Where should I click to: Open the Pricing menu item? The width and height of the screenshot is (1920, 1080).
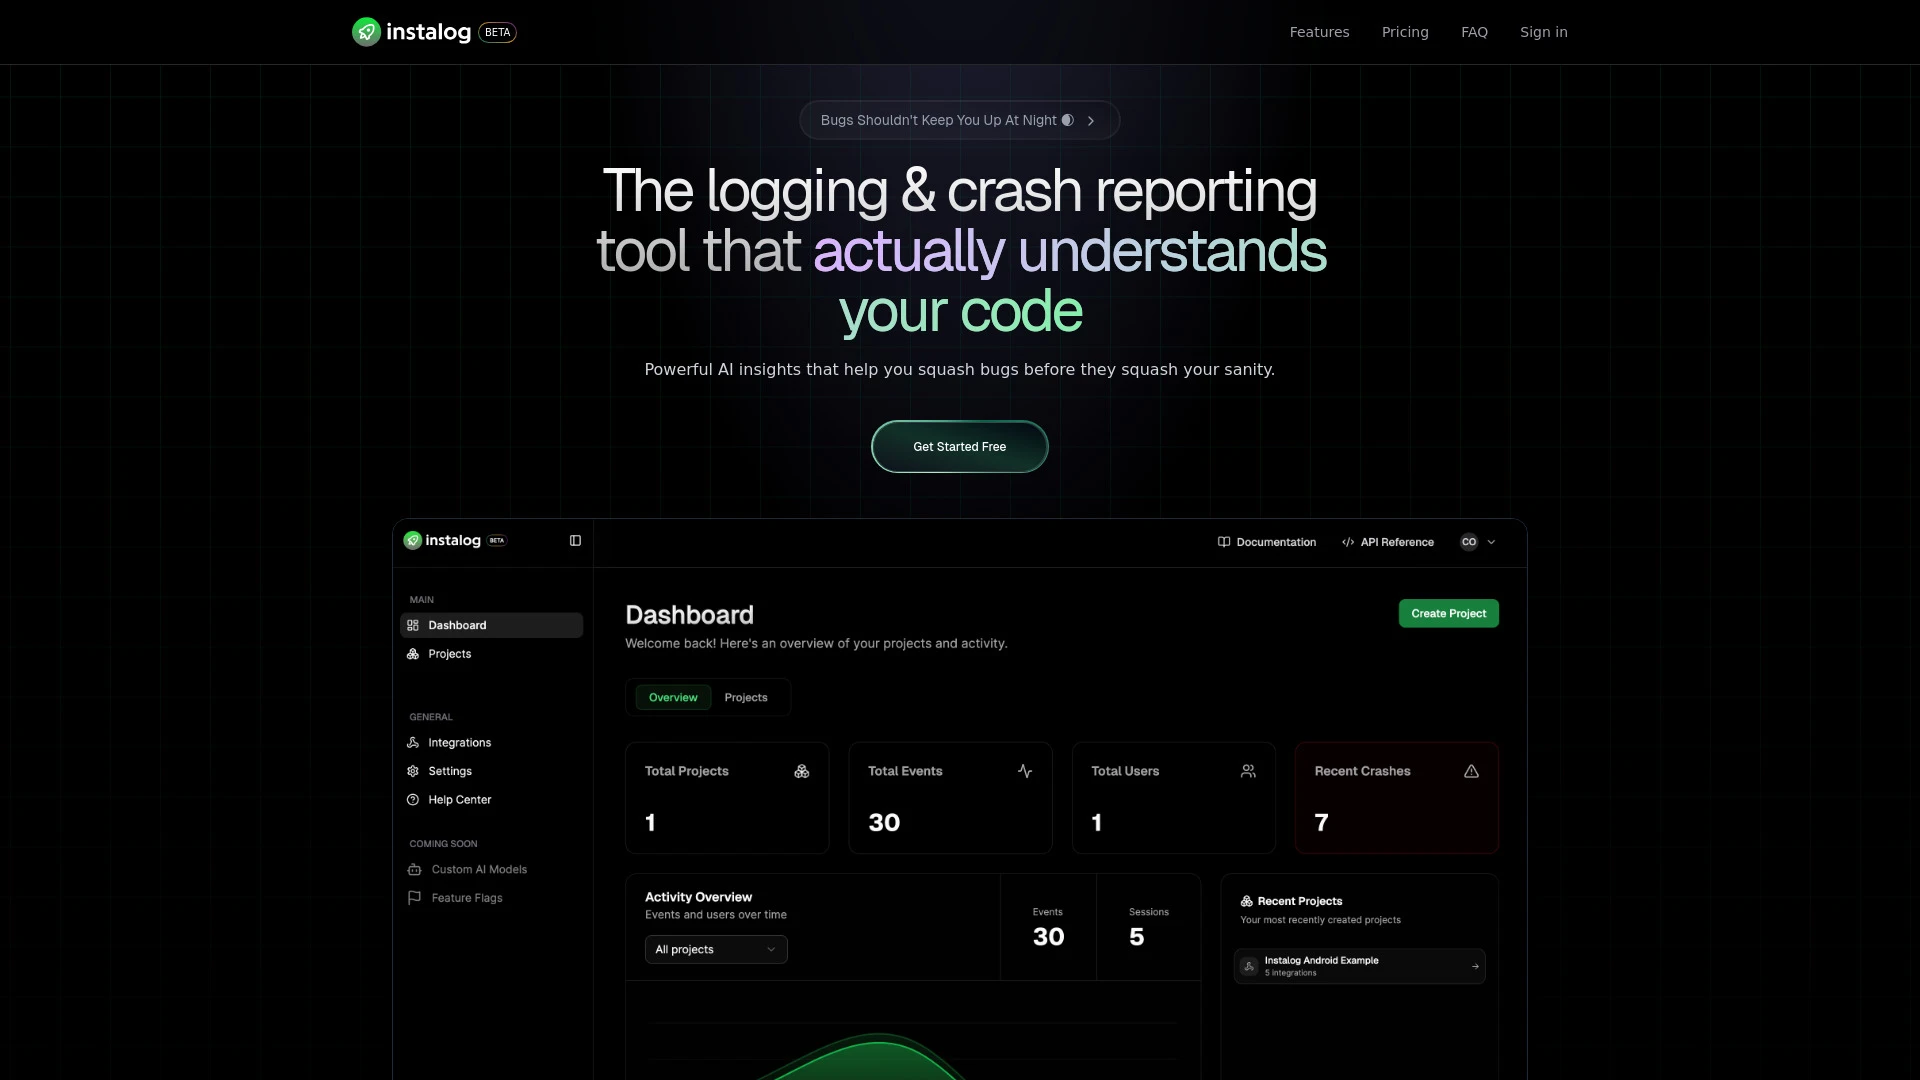tap(1405, 31)
